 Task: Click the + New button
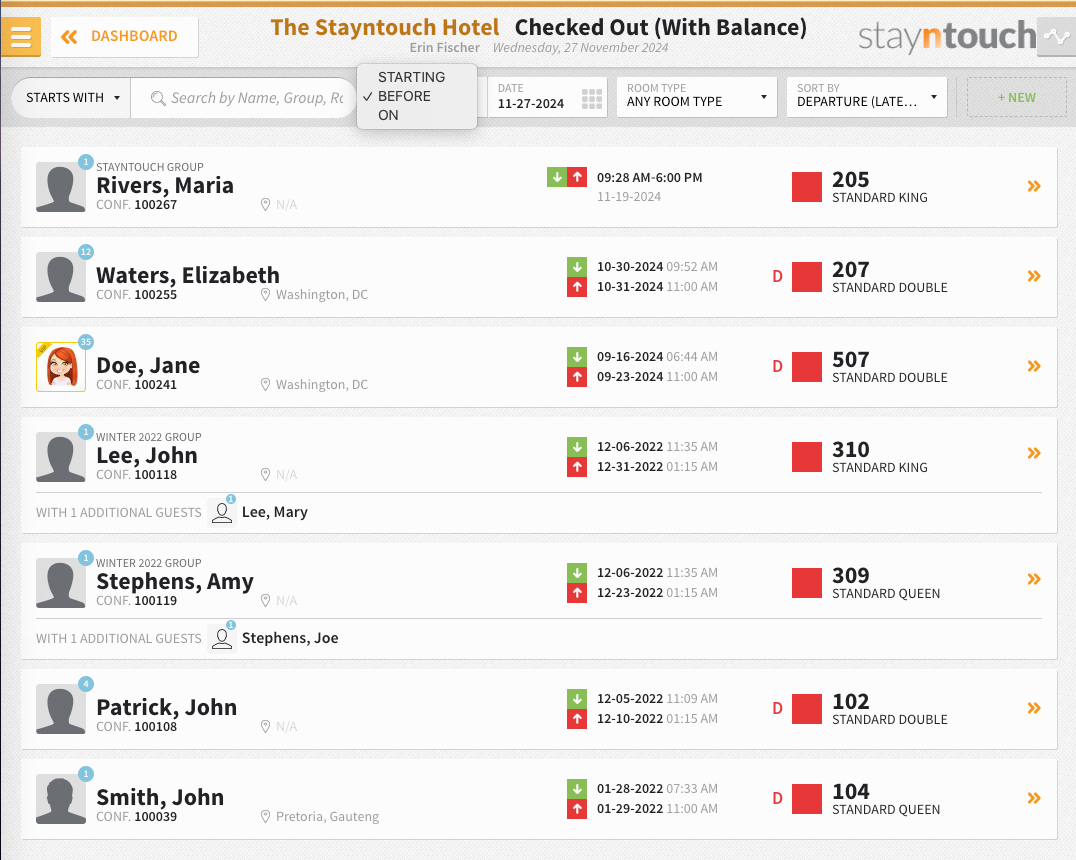click(1016, 97)
